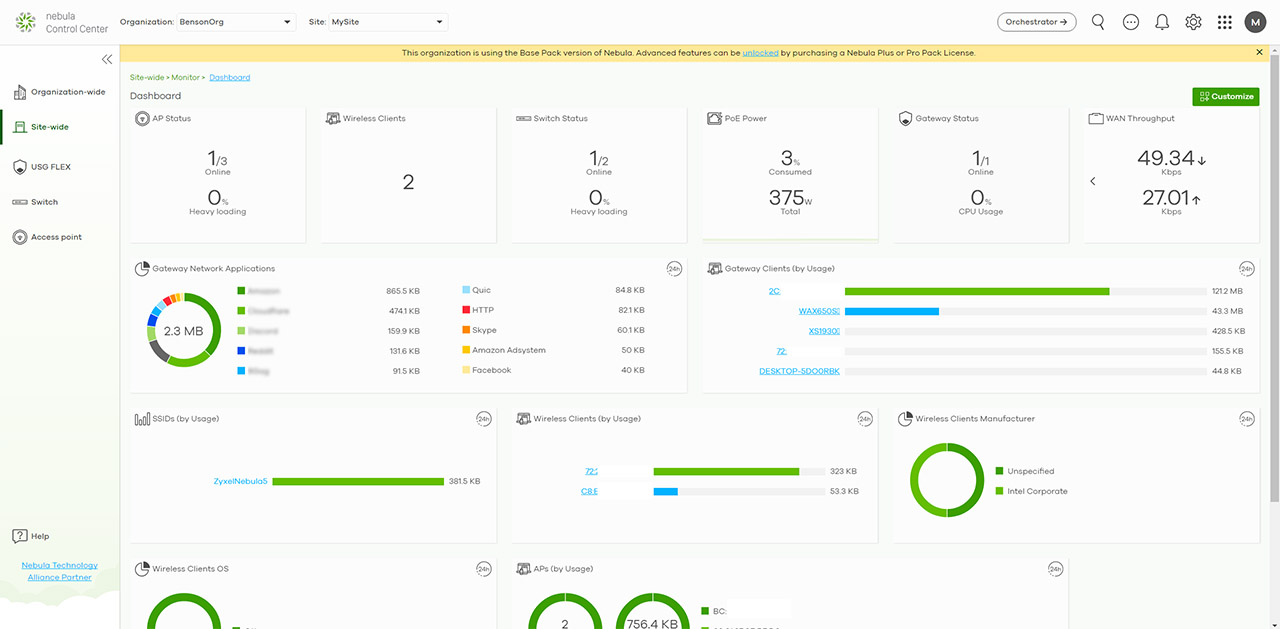Click the AP Status widget icon
Image resolution: width=1280 pixels, height=629 pixels.
pyautogui.click(x=142, y=118)
